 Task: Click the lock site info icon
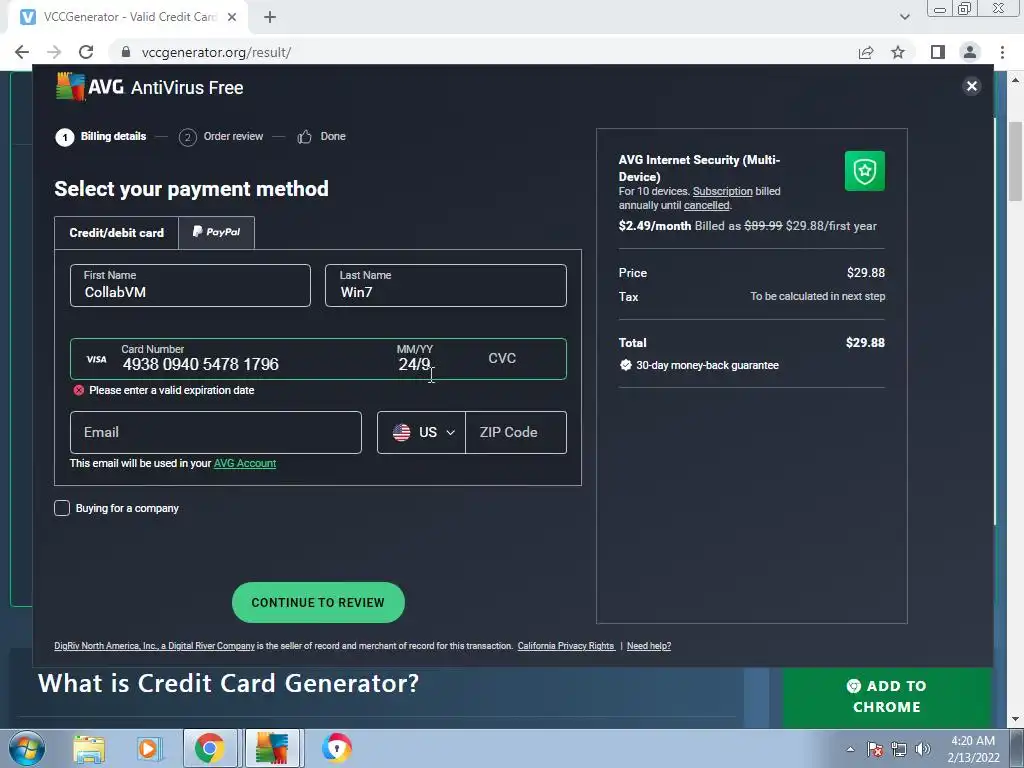pyautogui.click(x=126, y=52)
